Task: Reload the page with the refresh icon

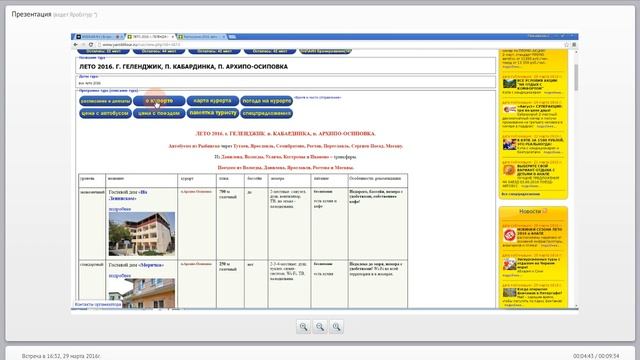Action: pos(91,44)
